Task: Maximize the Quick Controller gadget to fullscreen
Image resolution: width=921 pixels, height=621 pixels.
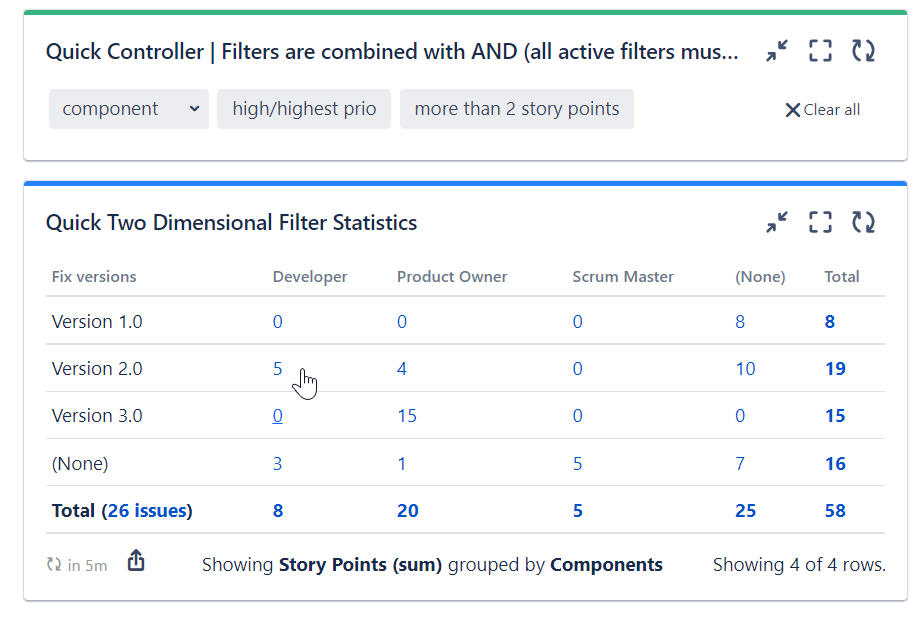Action: tap(820, 51)
